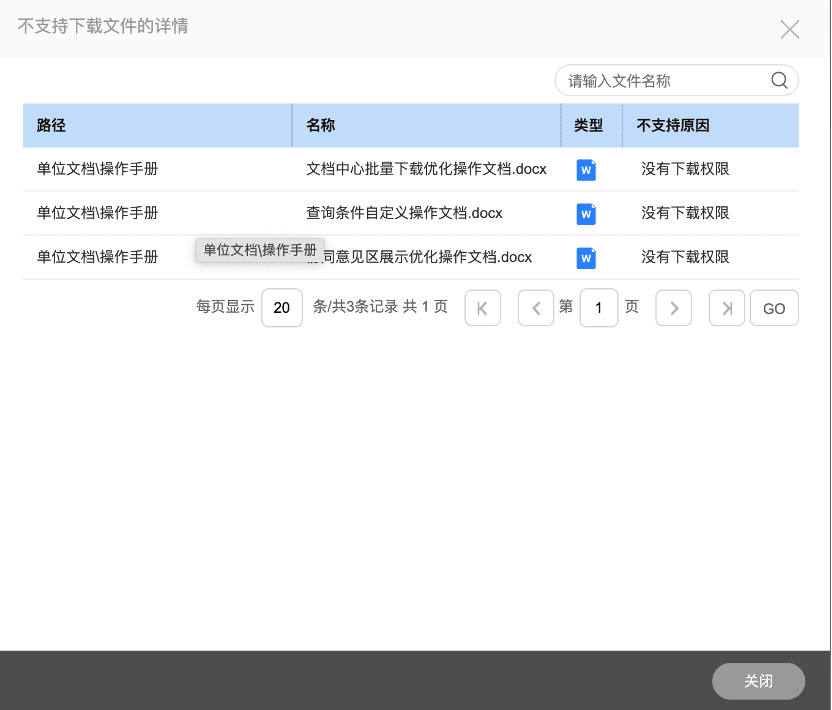Image resolution: width=832 pixels, height=710 pixels.
Task: Click 没有下载权限 in 文档中心批量下载 row
Action: pos(685,169)
